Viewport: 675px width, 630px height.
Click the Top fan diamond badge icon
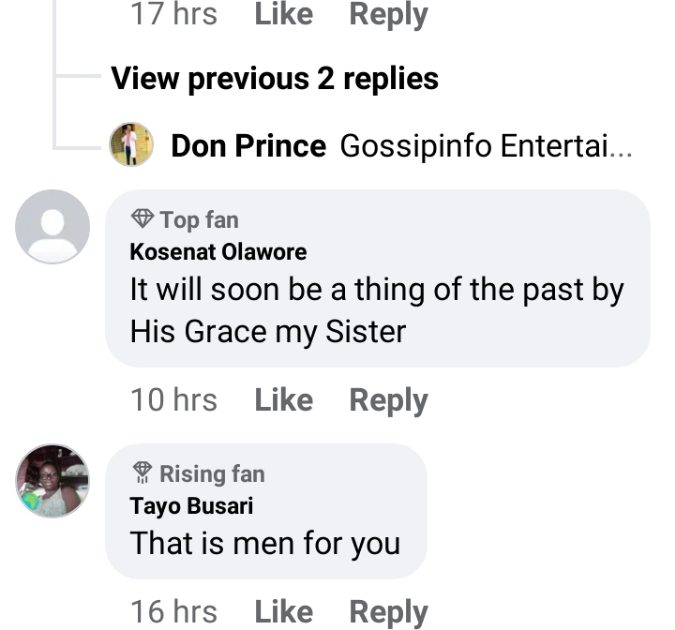point(142,219)
